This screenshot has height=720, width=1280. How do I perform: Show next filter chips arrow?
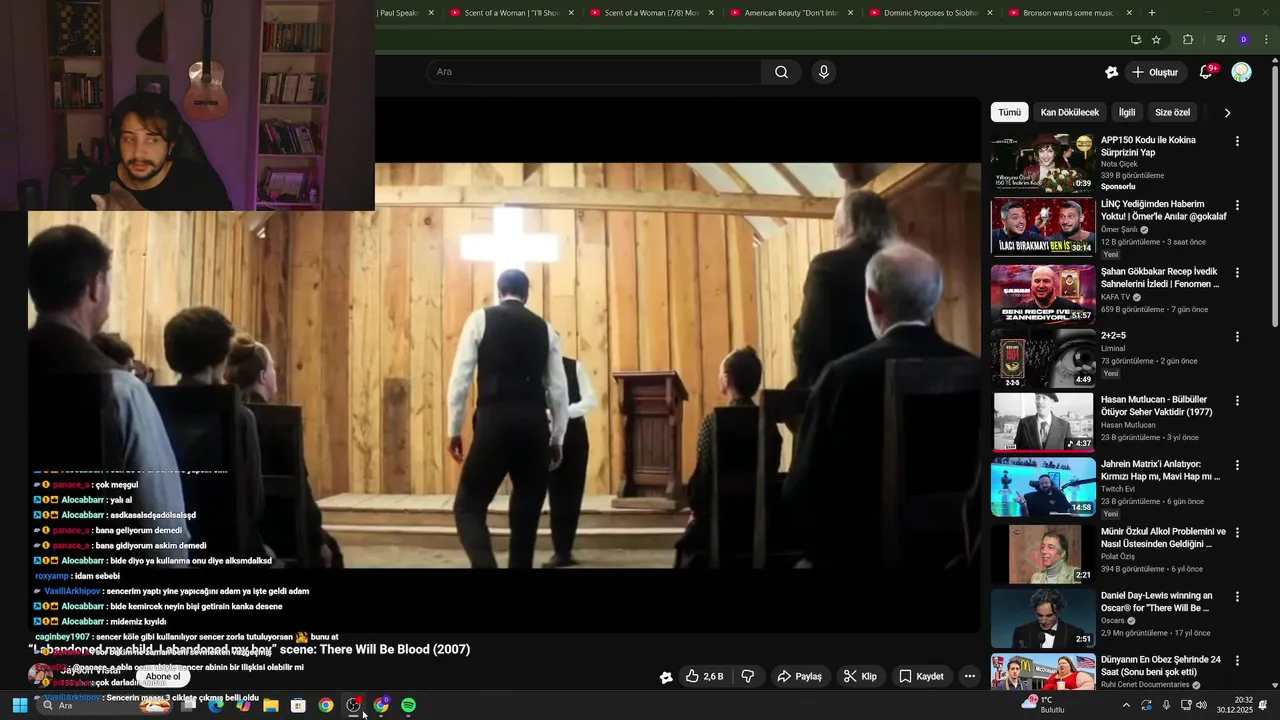(x=1227, y=113)
